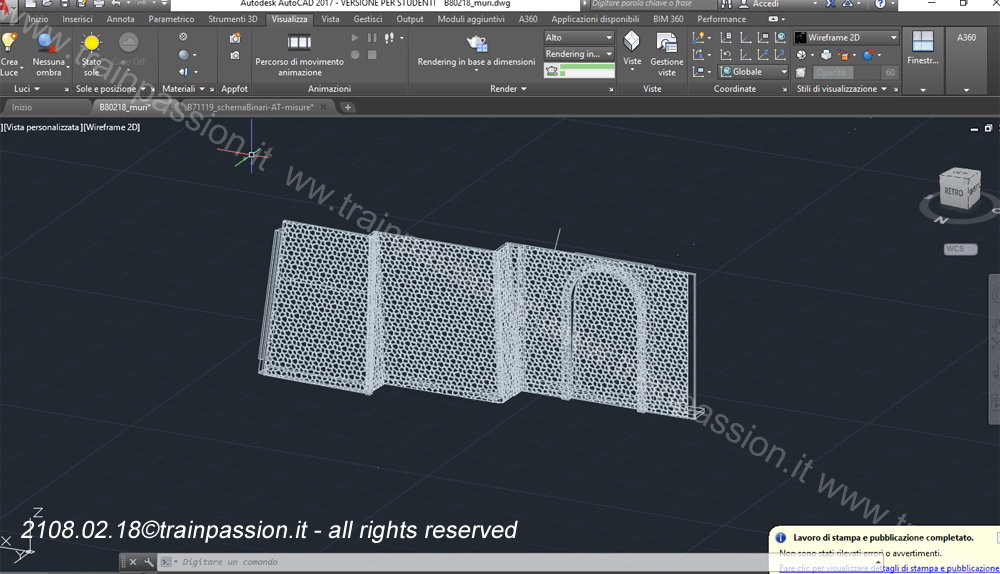1000x574 pixels.
Task: Open the Stato sole sun settings
Action: (91, 44)
